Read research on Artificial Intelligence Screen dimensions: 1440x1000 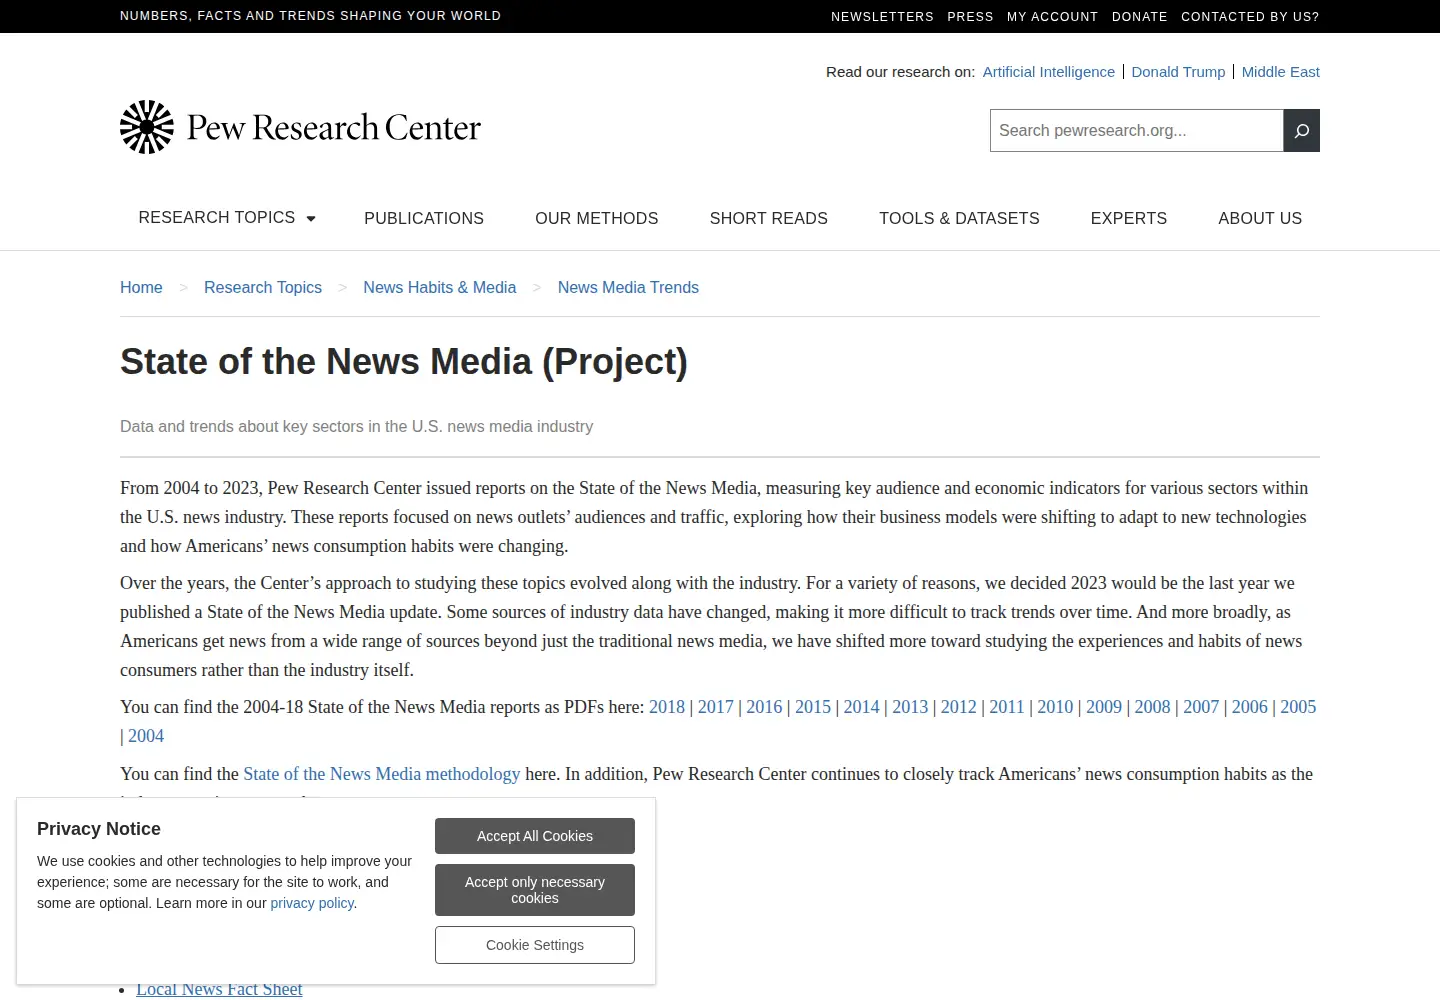coord(1049,72)
